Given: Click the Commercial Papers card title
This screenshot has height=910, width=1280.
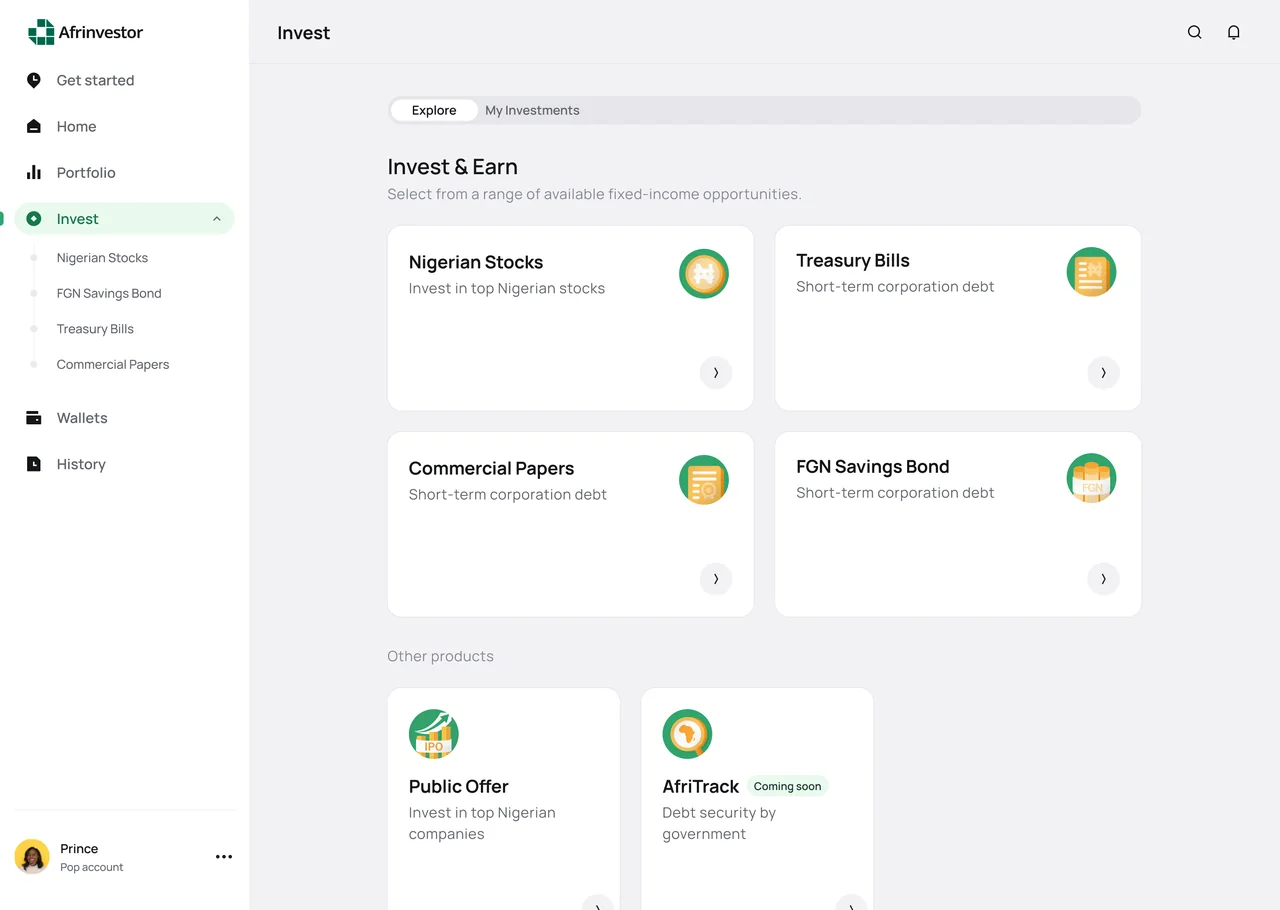Looking at the screenshot, I should click(491, 468).
